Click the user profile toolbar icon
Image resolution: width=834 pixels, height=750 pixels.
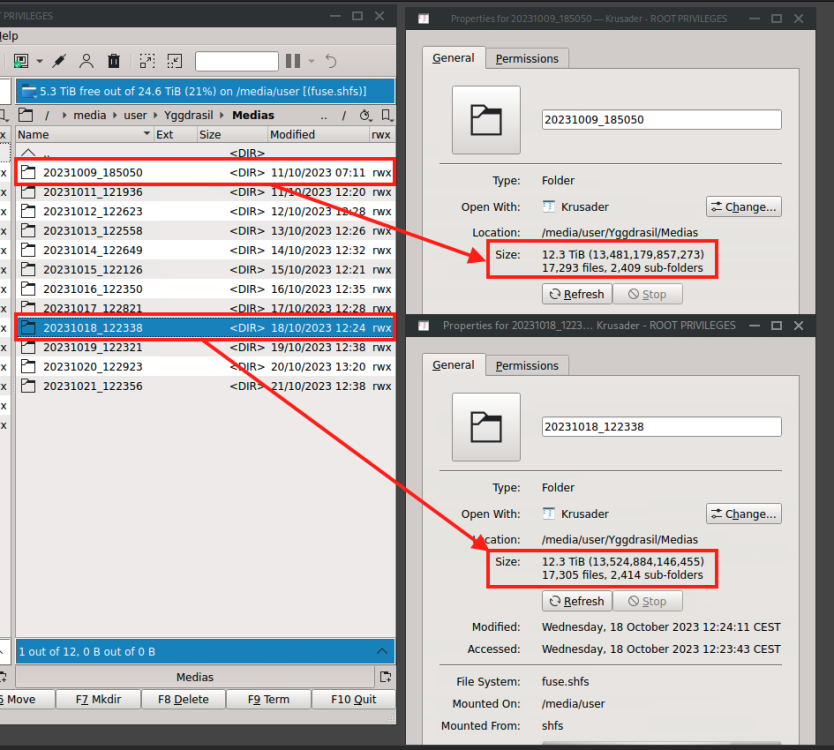click(86, 61)
